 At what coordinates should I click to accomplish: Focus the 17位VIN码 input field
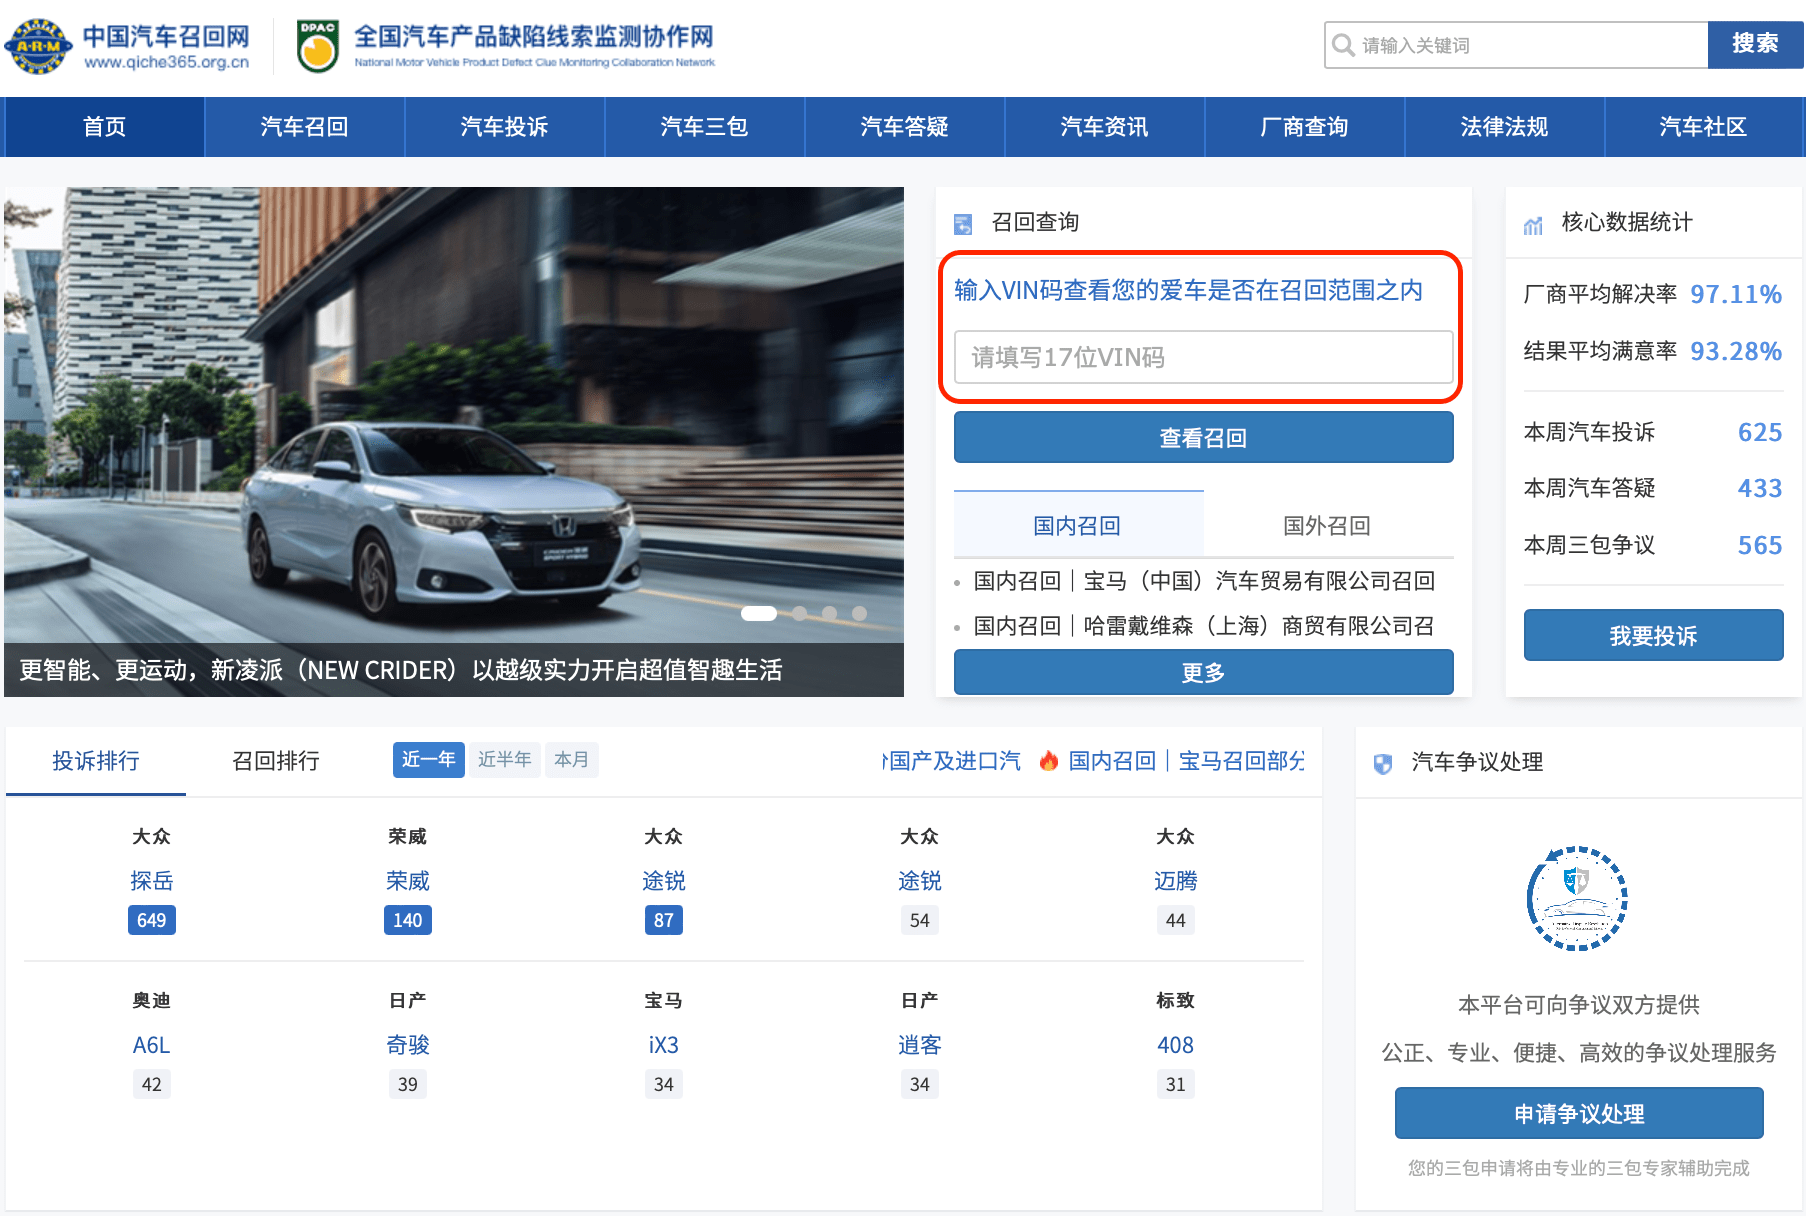point(1203,357)
